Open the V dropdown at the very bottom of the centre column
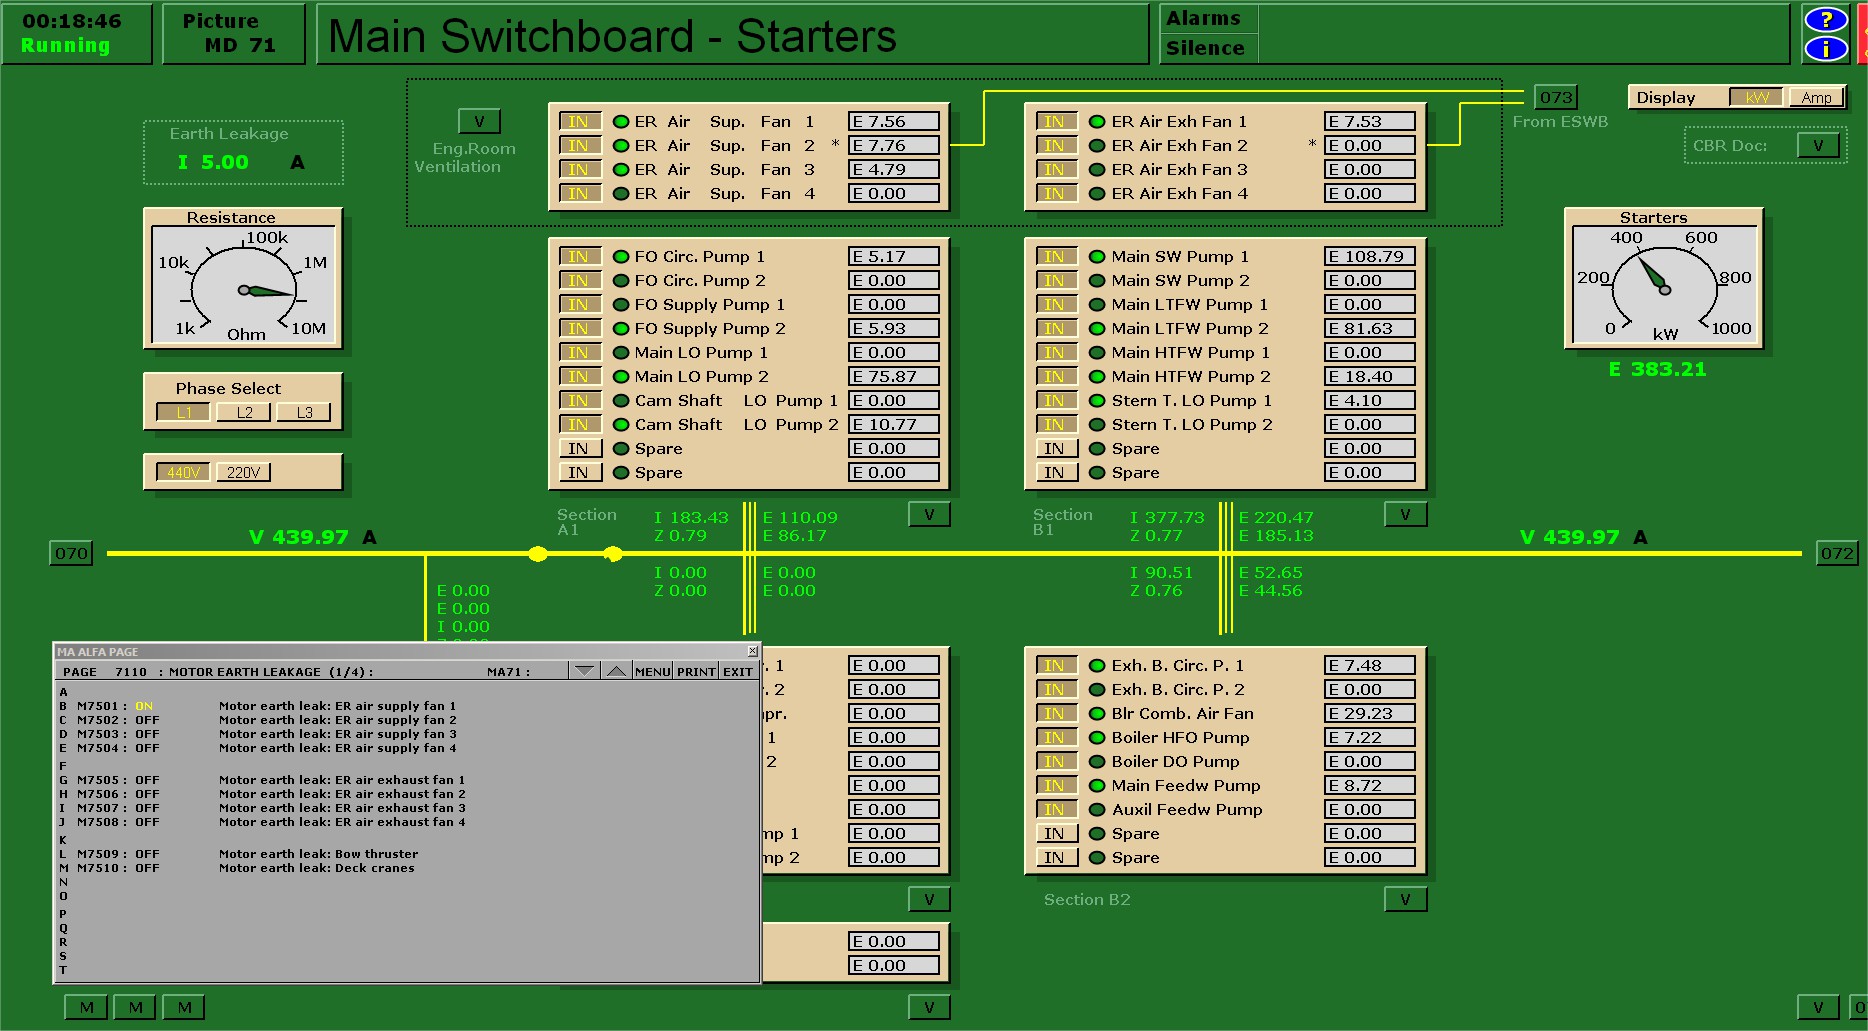The height and width of the screenshot is (1031, 1868). point(929,1007)
